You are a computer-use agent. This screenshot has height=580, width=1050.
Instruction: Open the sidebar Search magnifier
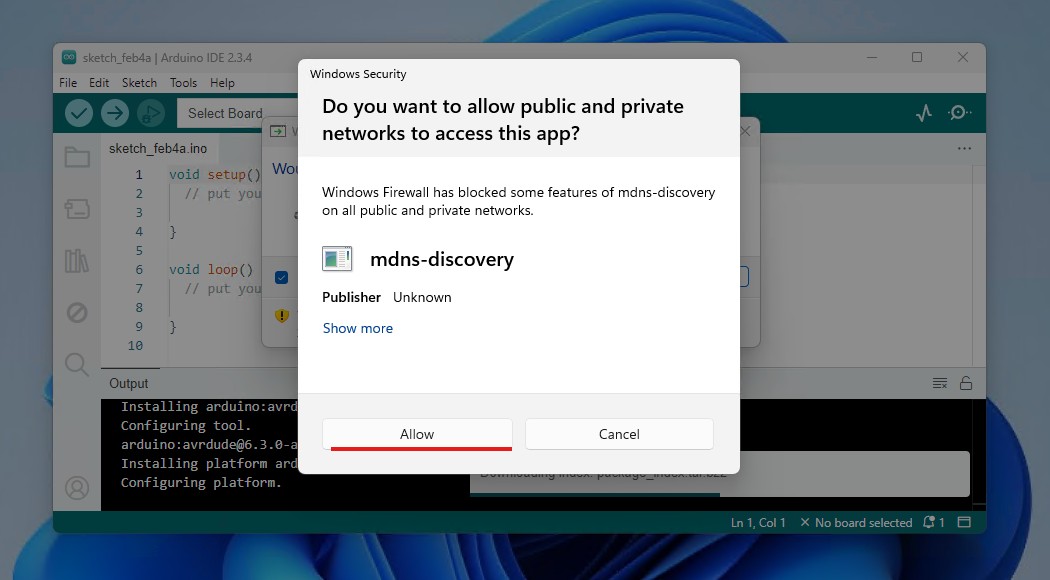(77, 364)
